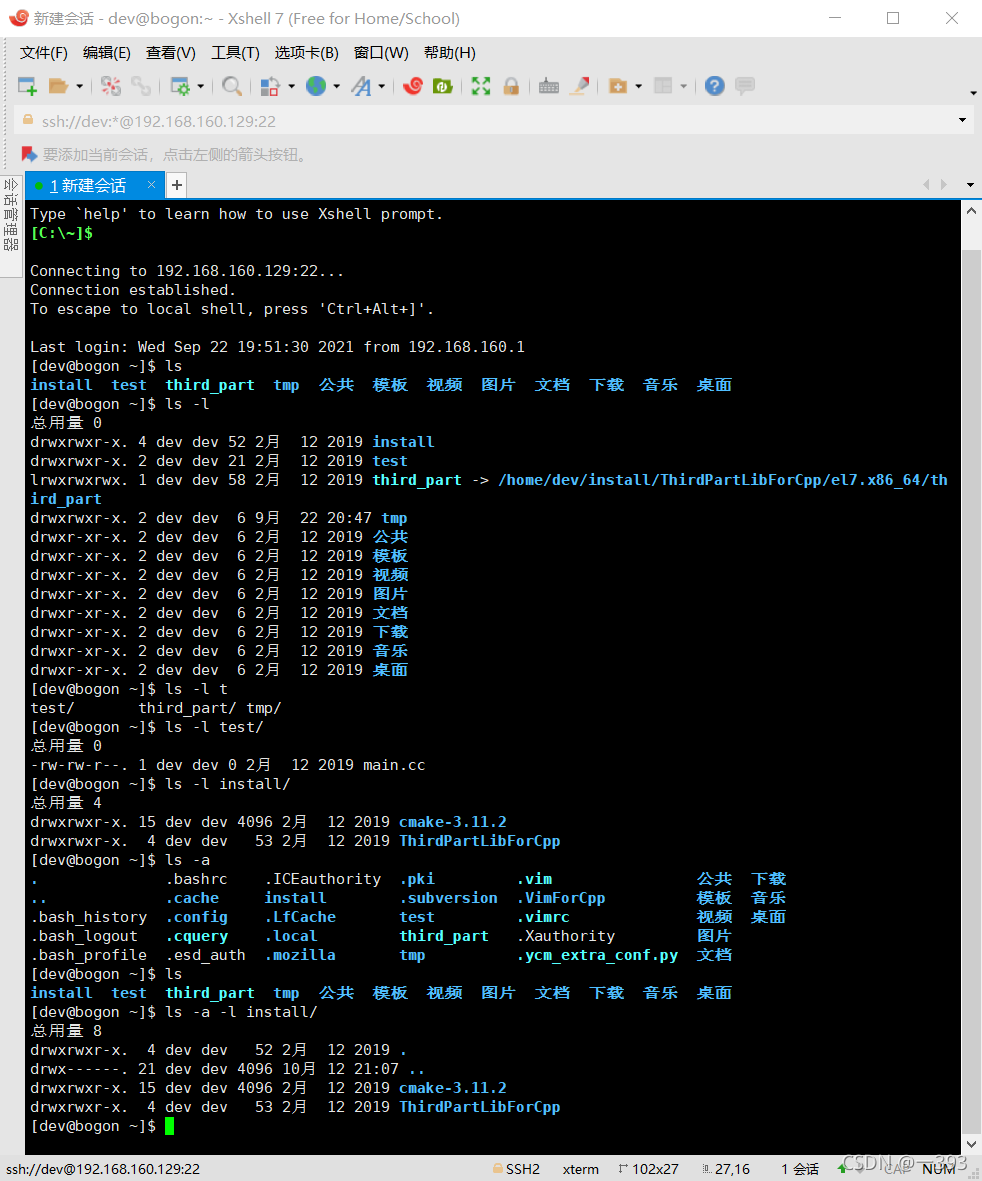Open the 文件(F) menu

44,53
